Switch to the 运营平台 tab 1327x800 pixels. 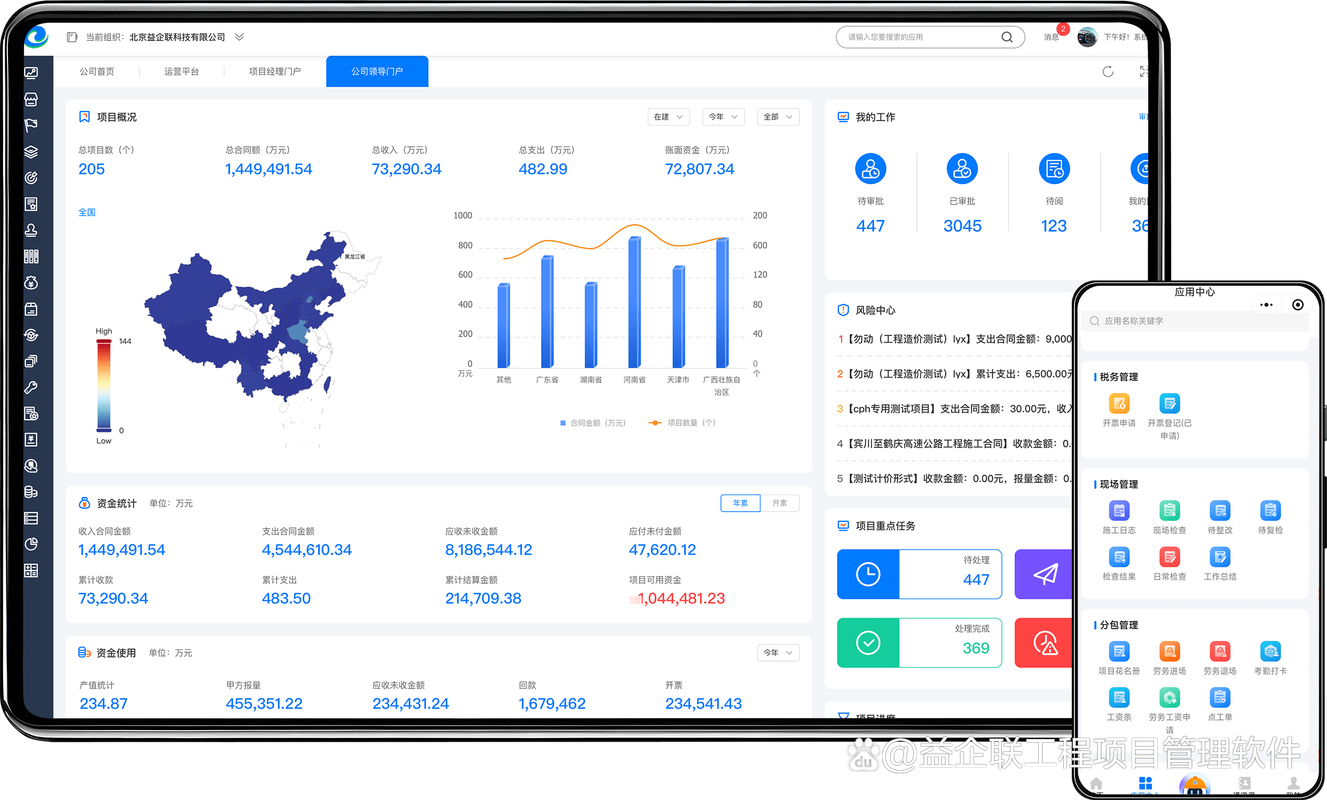(x=182, y=72)
